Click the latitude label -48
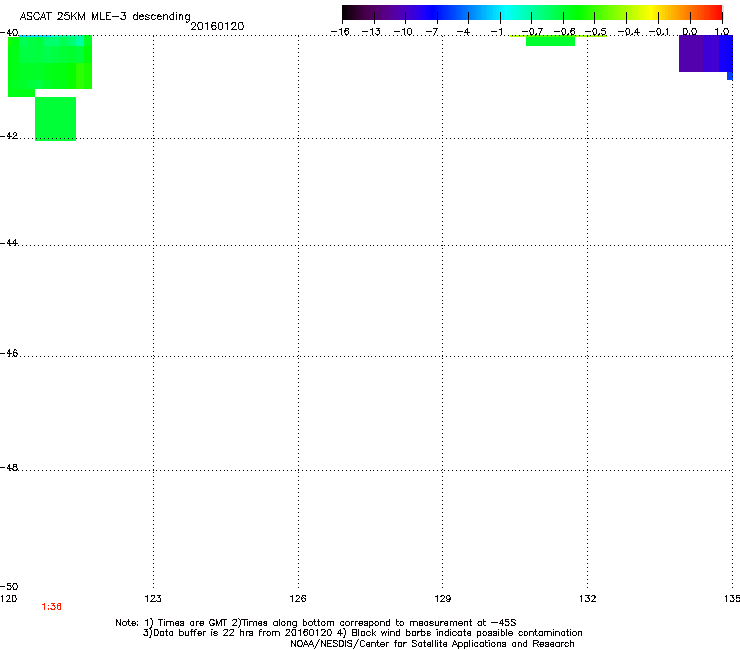This screenshot has height=650, width=740. tap(9, 468)
